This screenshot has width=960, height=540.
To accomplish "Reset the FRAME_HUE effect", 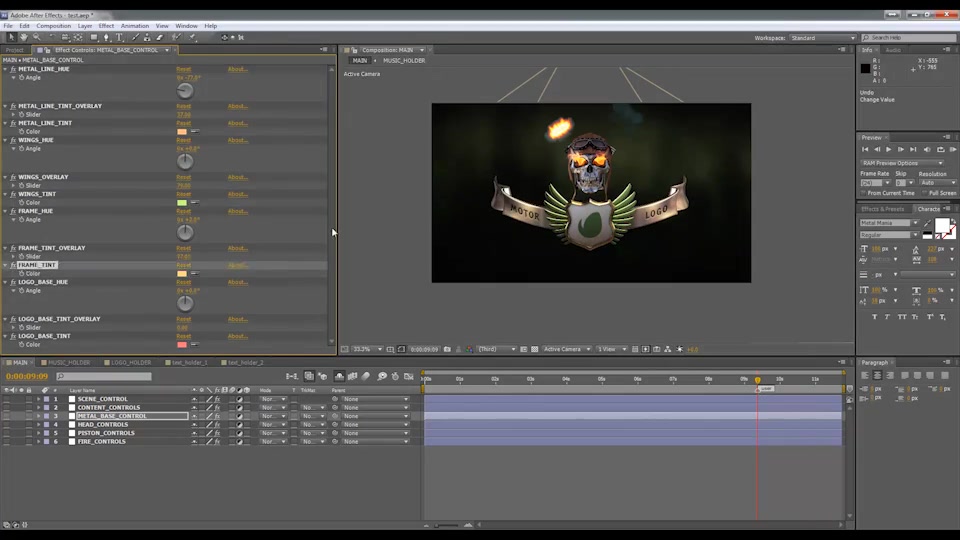I will pyautogui.click(x=184, y=211).
